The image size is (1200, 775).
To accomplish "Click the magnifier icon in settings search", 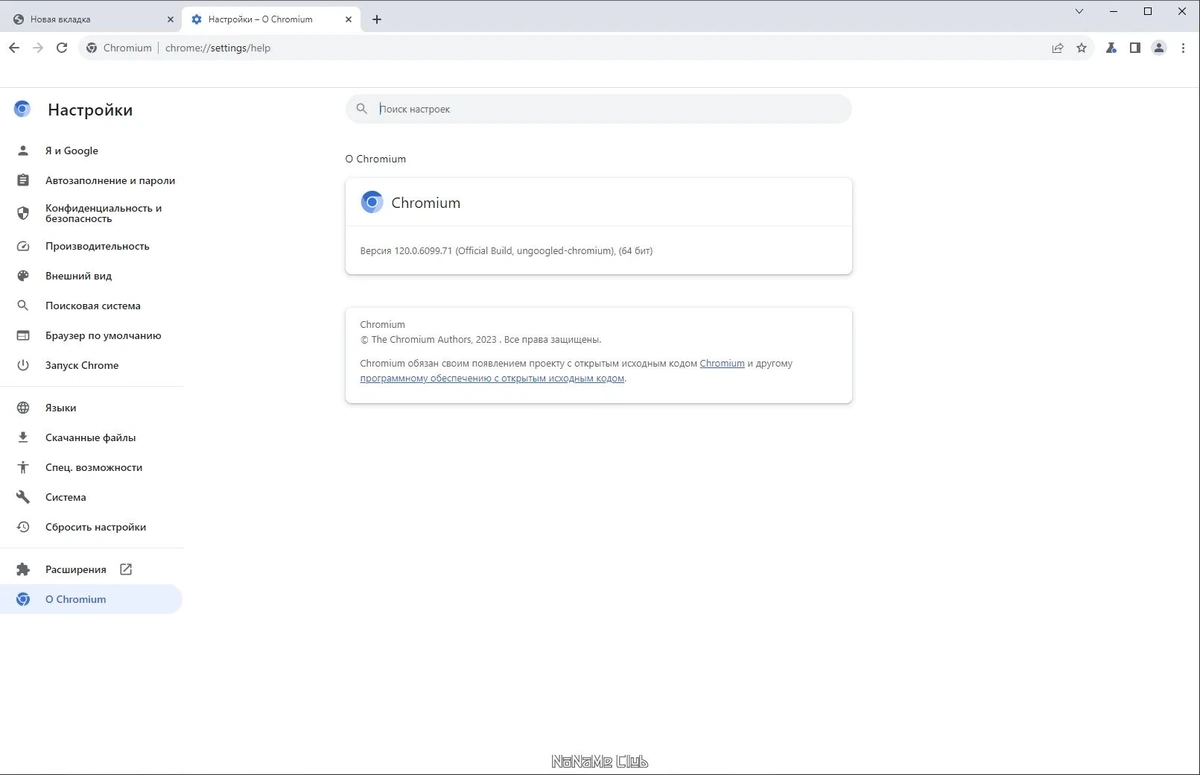I will pyautogui.click(x=362, y=109).
